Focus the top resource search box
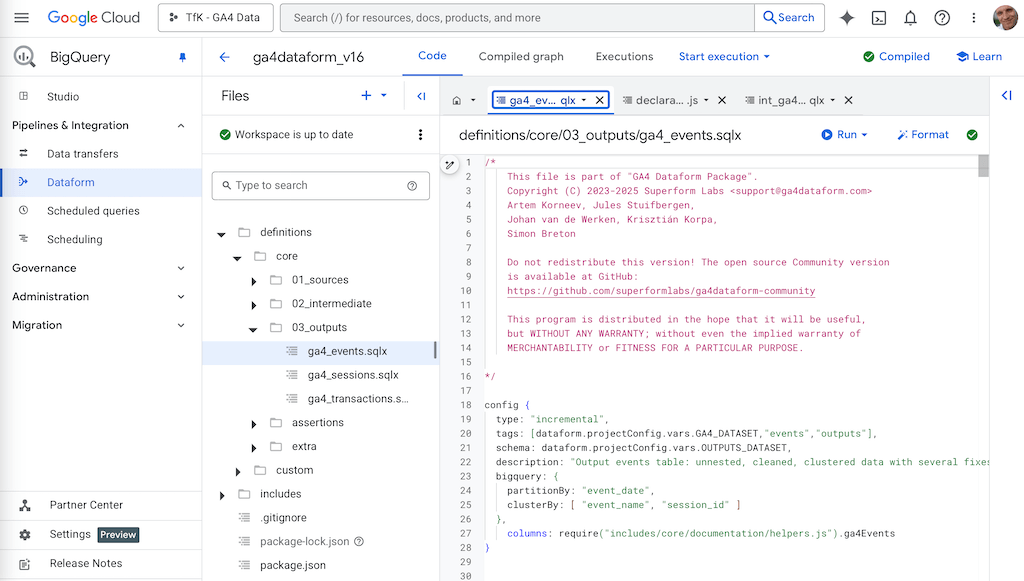Screen dimensions: 1024x581 click(x=517, y=18)
